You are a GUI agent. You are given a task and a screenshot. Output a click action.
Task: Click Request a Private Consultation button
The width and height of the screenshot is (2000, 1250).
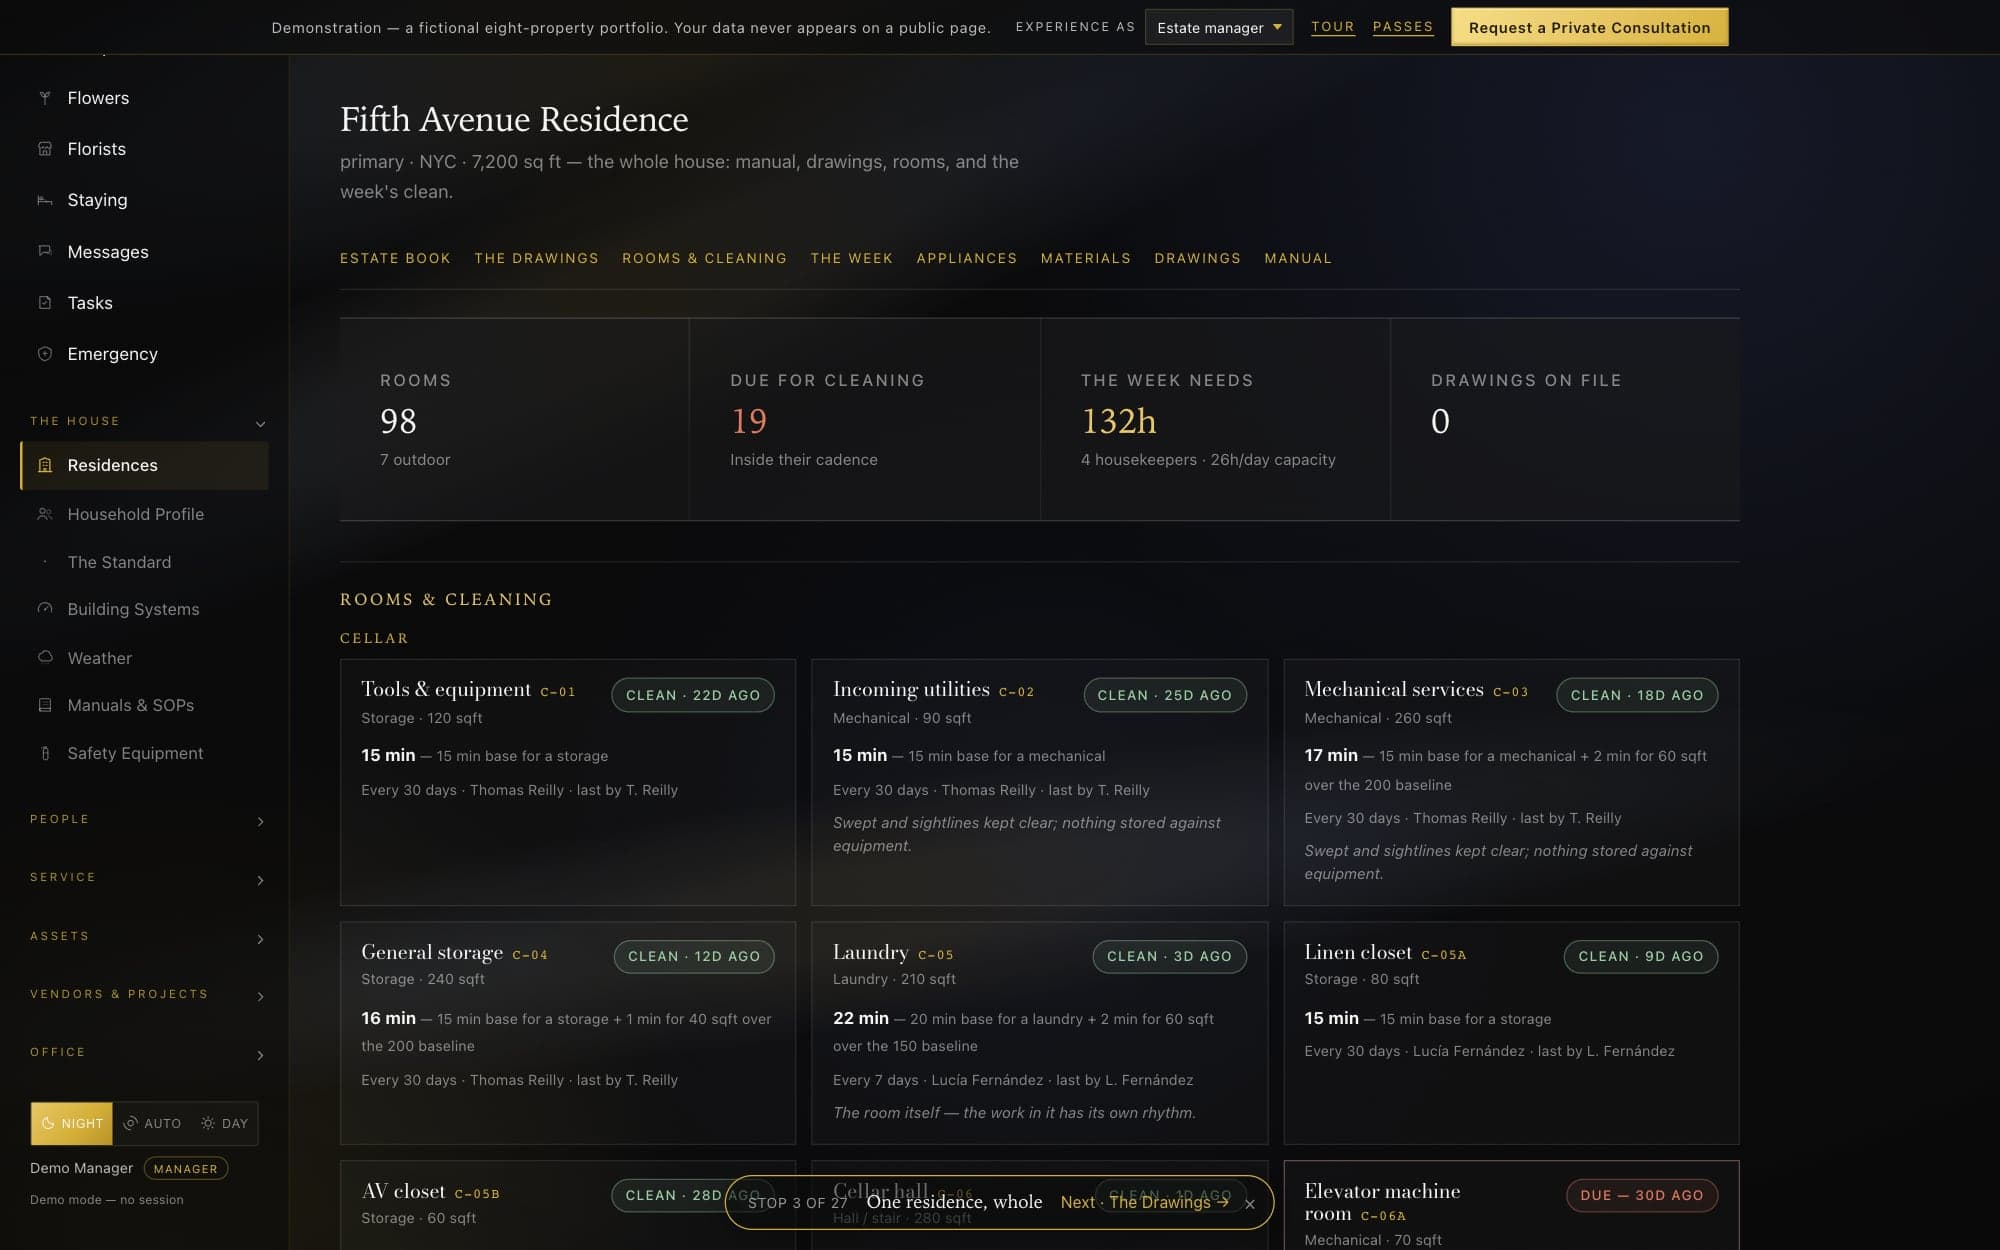coord(1589,27)
